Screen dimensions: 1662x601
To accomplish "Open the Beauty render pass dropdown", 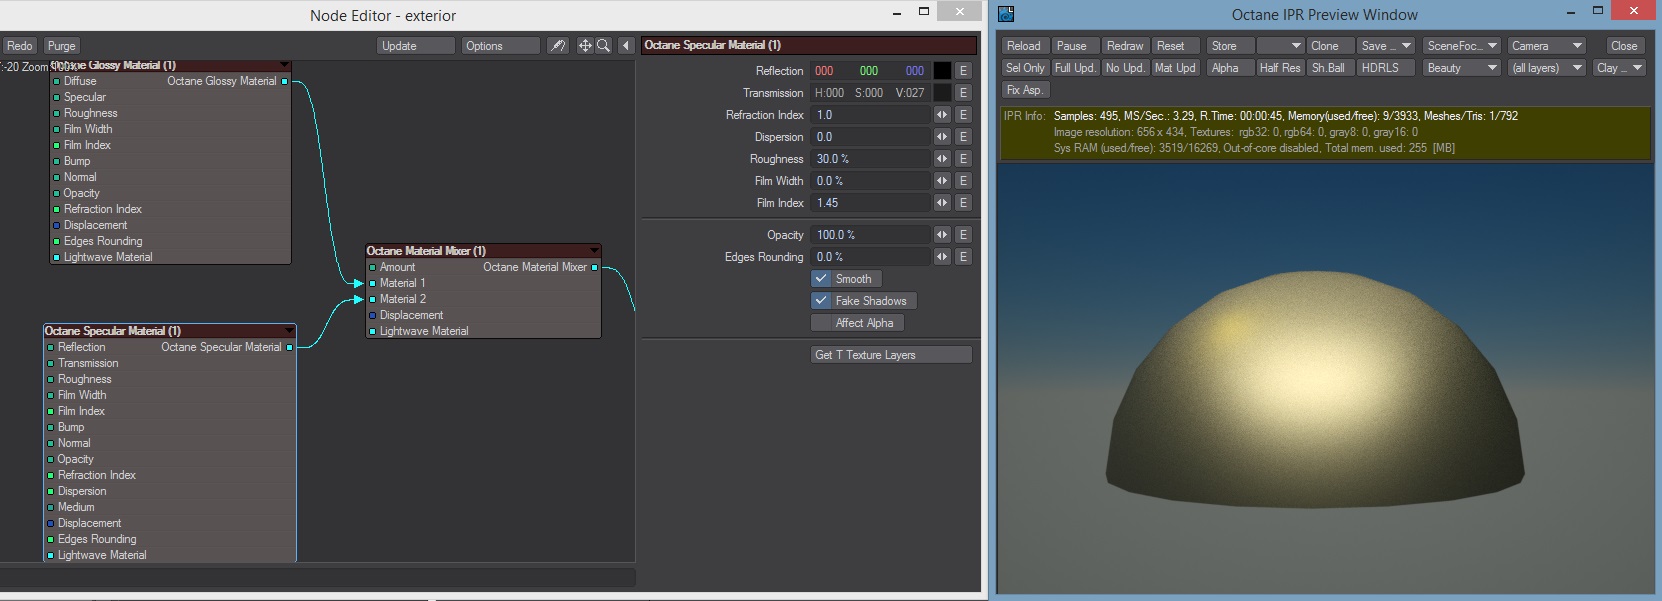I will (1462, 68).
